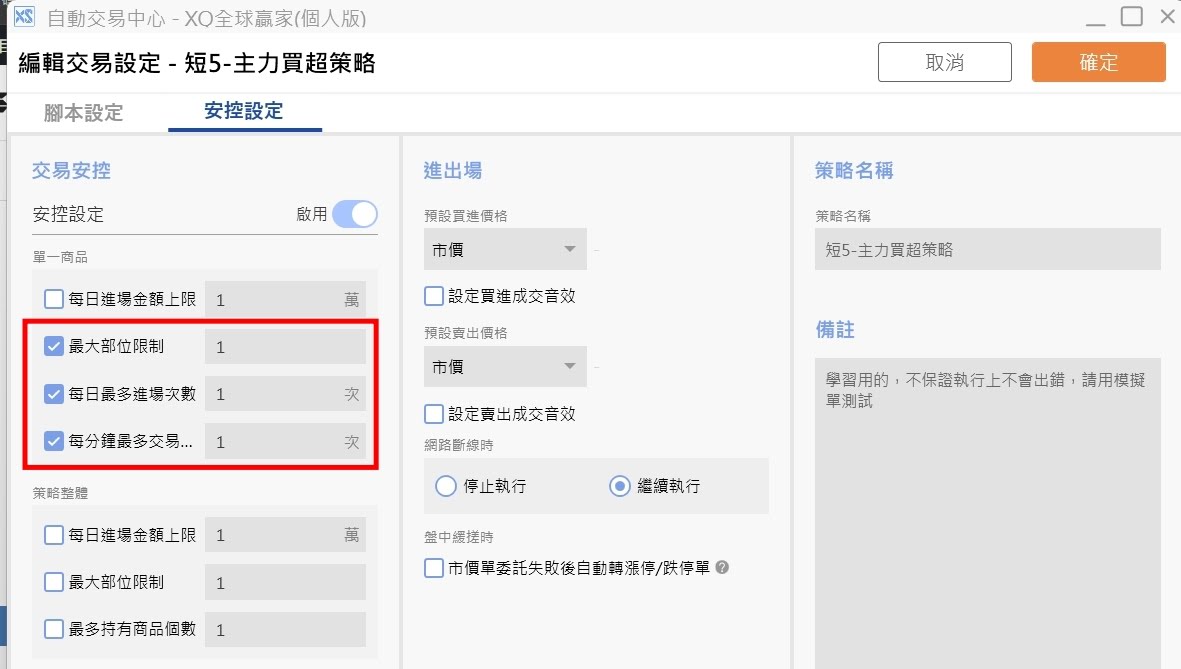Enable 市價單委託失敗後自動轉漲停/跌停單 checkbox
This screenshot has height=669, width=1181.
tap(434, 568)
